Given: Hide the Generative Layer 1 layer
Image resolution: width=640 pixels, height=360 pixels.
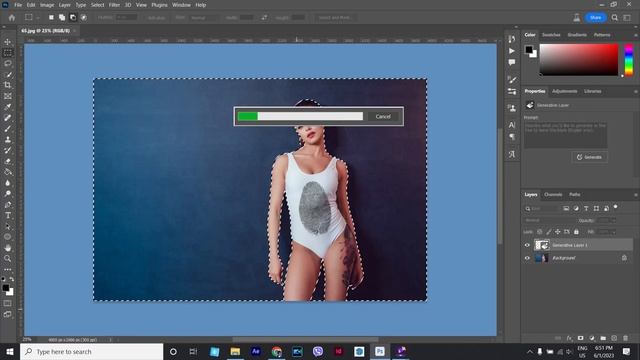Looking at the screenshot, I should coord(527,245).
